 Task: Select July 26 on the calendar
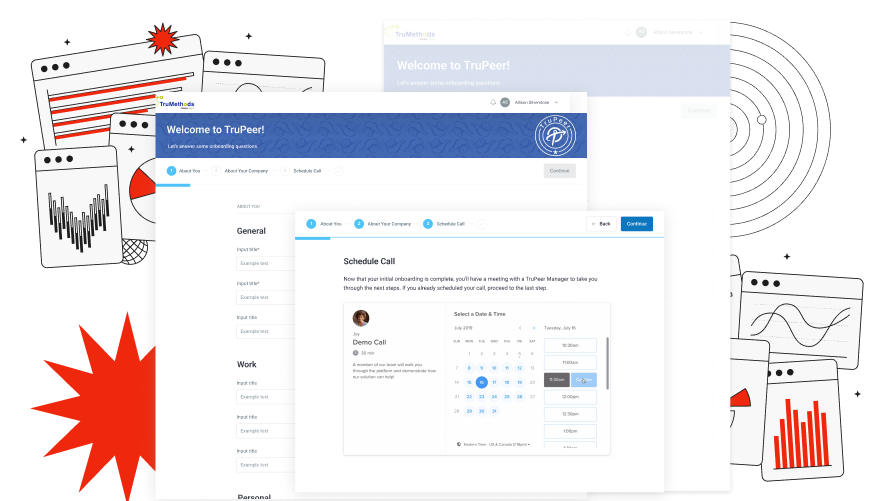[519, 396]
